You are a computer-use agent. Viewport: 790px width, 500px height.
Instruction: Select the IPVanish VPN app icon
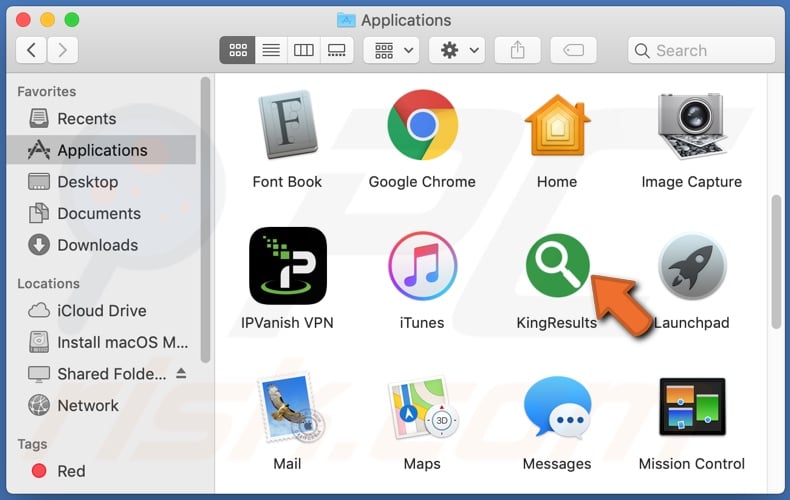288,266
